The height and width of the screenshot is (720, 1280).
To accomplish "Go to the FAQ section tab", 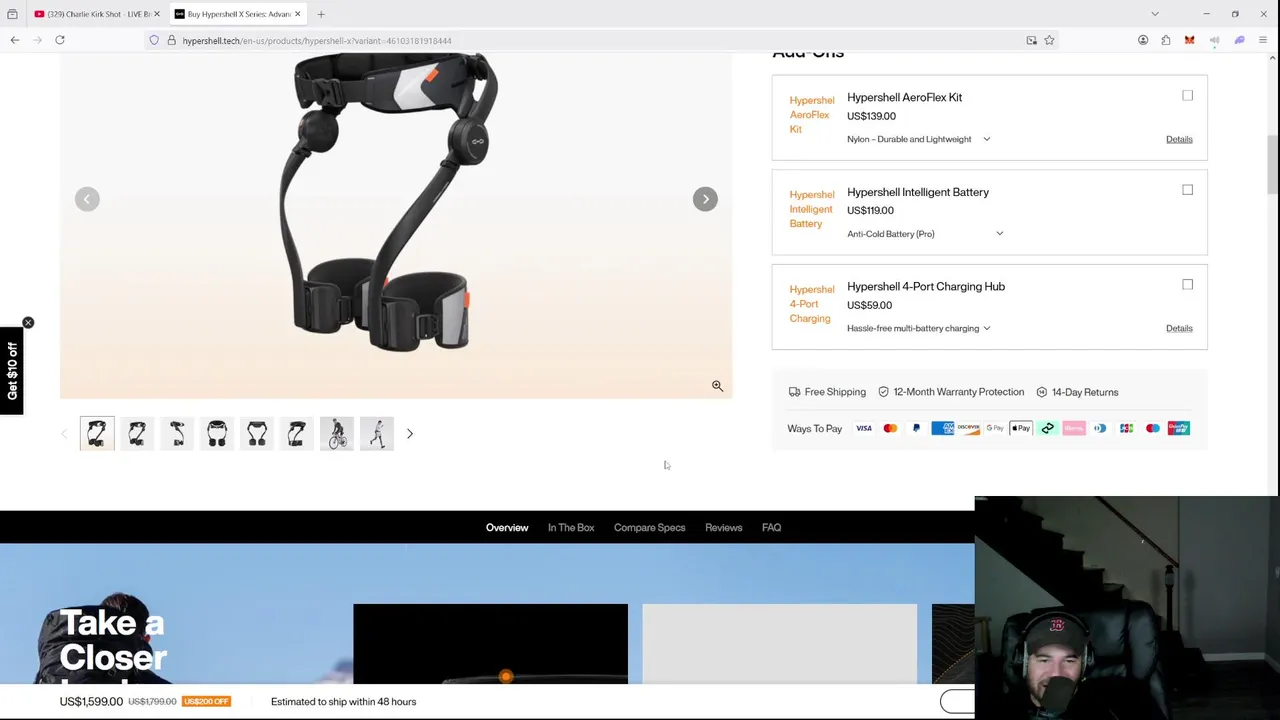I will [x=771, y=528].
